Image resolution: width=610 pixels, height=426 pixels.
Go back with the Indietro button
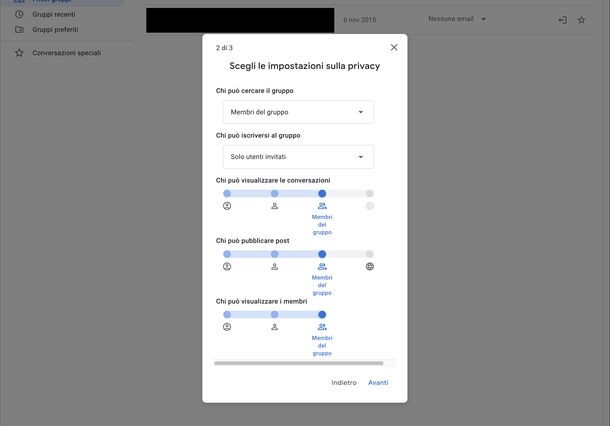344,383
